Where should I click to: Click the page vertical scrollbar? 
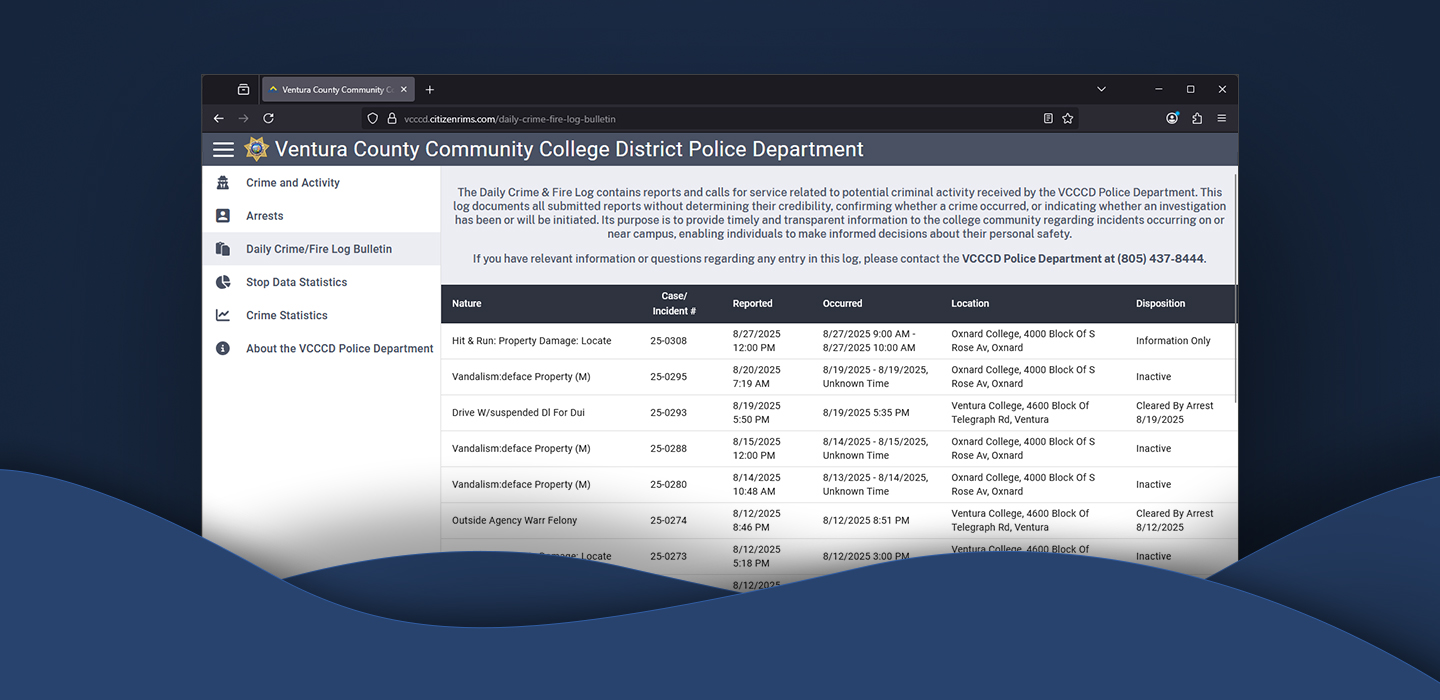(x=1236, y=290)
